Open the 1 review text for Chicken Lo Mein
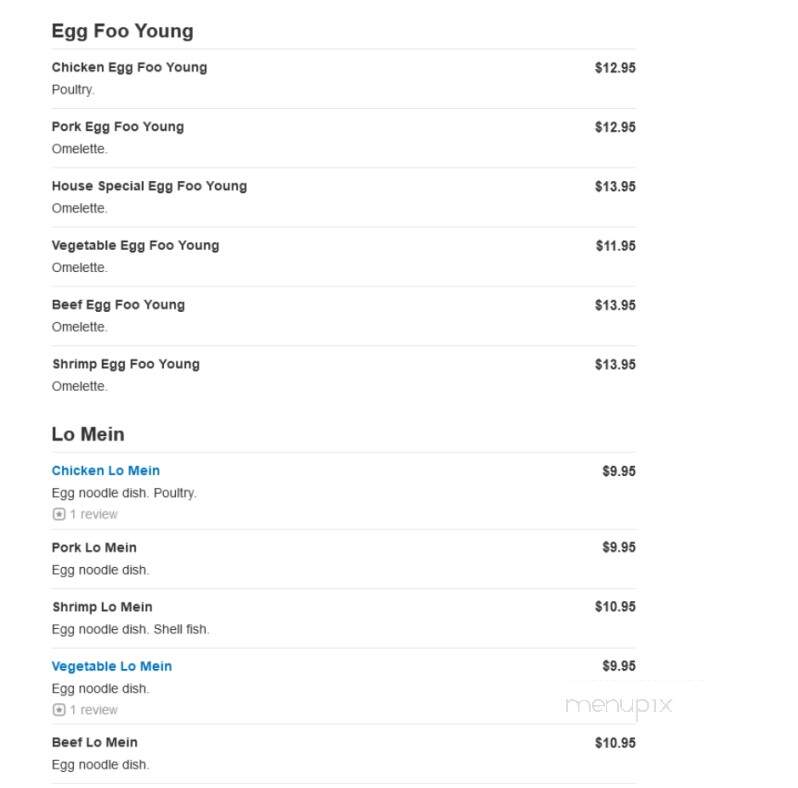The height and width of the screenshot is (788, 798). 94,514
